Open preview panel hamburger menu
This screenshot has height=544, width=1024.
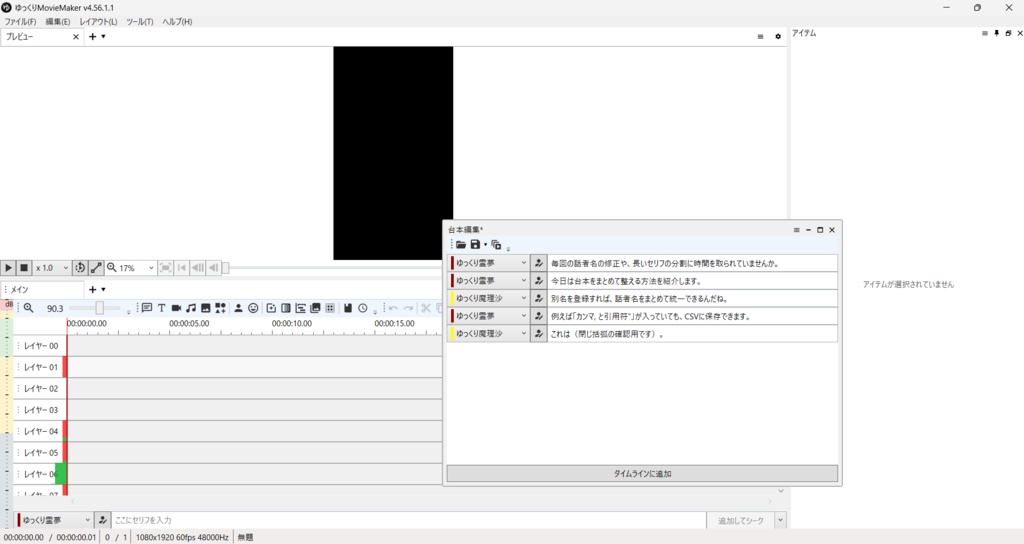(x=760, y=37)
